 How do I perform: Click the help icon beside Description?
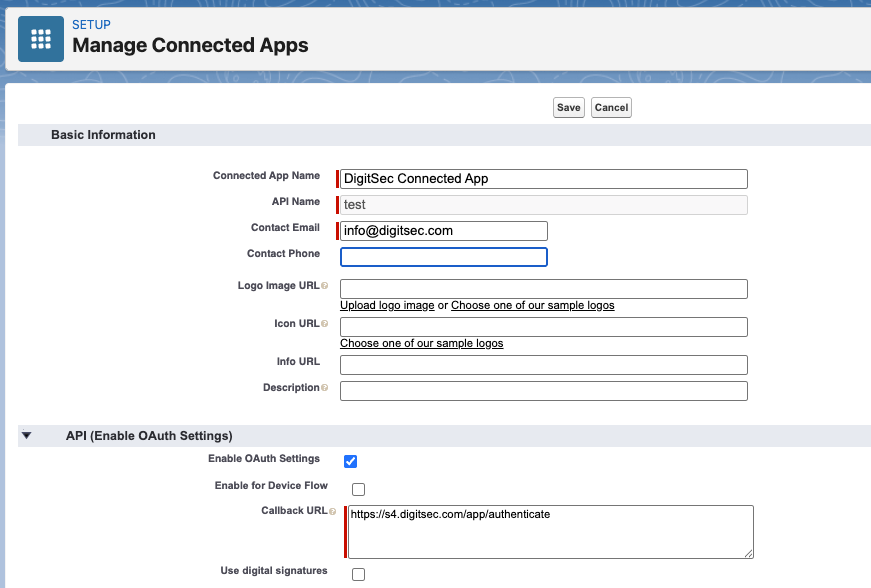pyautogui.click(x=324, y=388)
